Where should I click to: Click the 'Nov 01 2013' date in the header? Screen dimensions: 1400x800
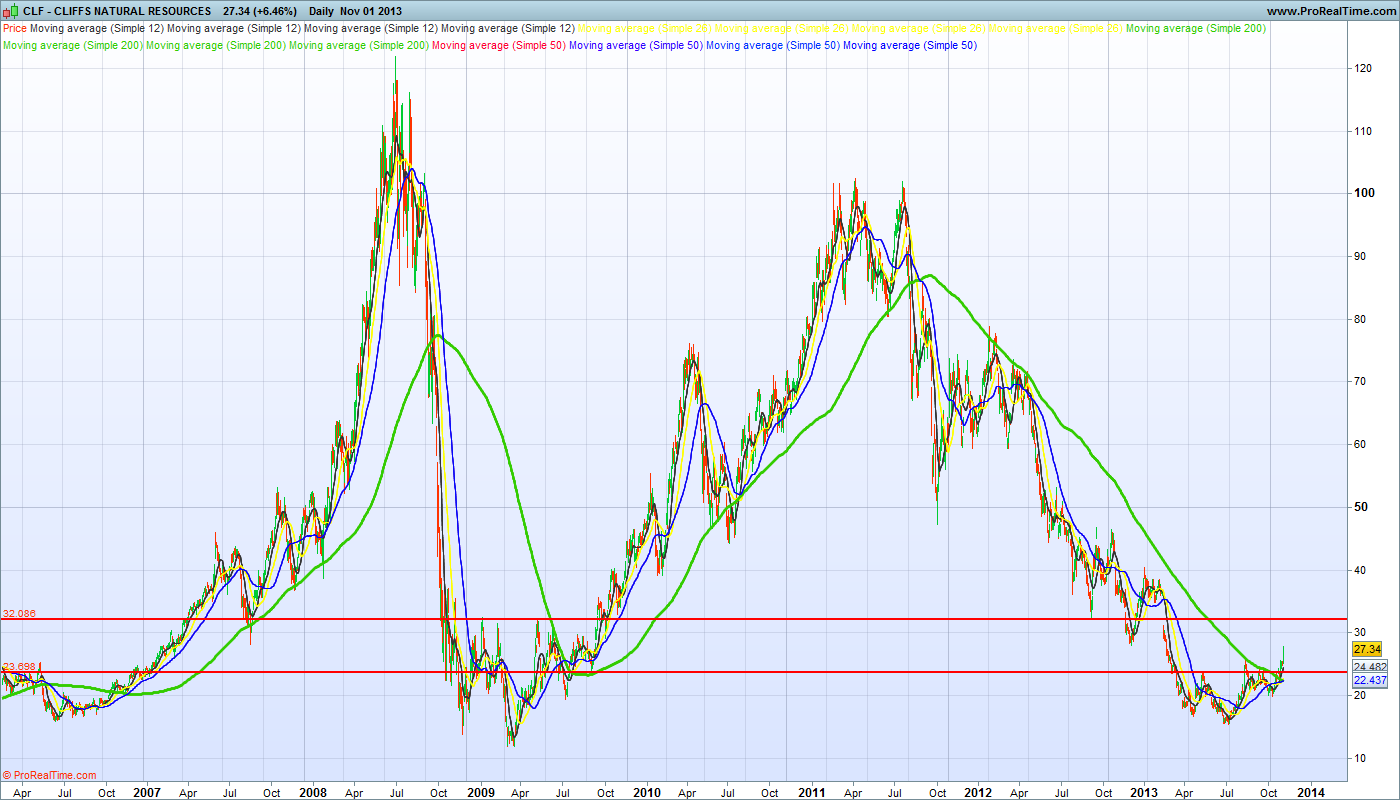click(371, 11)
